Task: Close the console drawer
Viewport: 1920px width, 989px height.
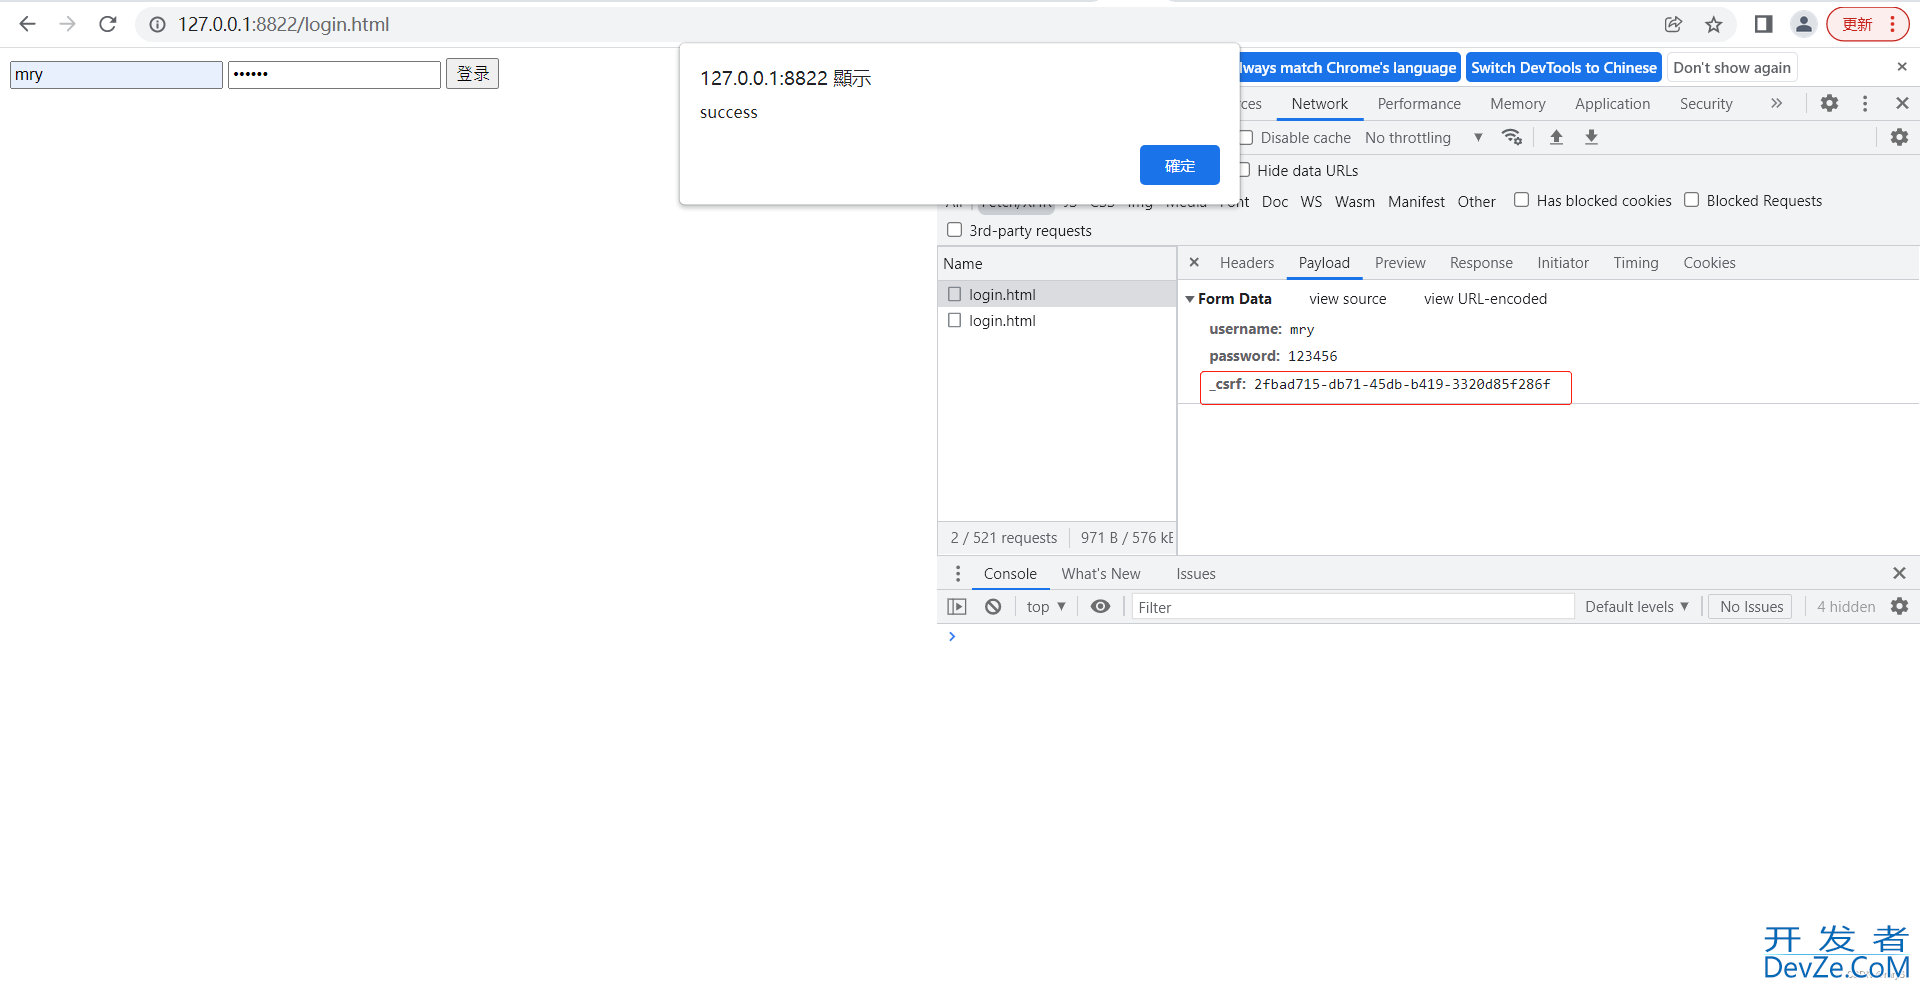Action: point(1899,573)
